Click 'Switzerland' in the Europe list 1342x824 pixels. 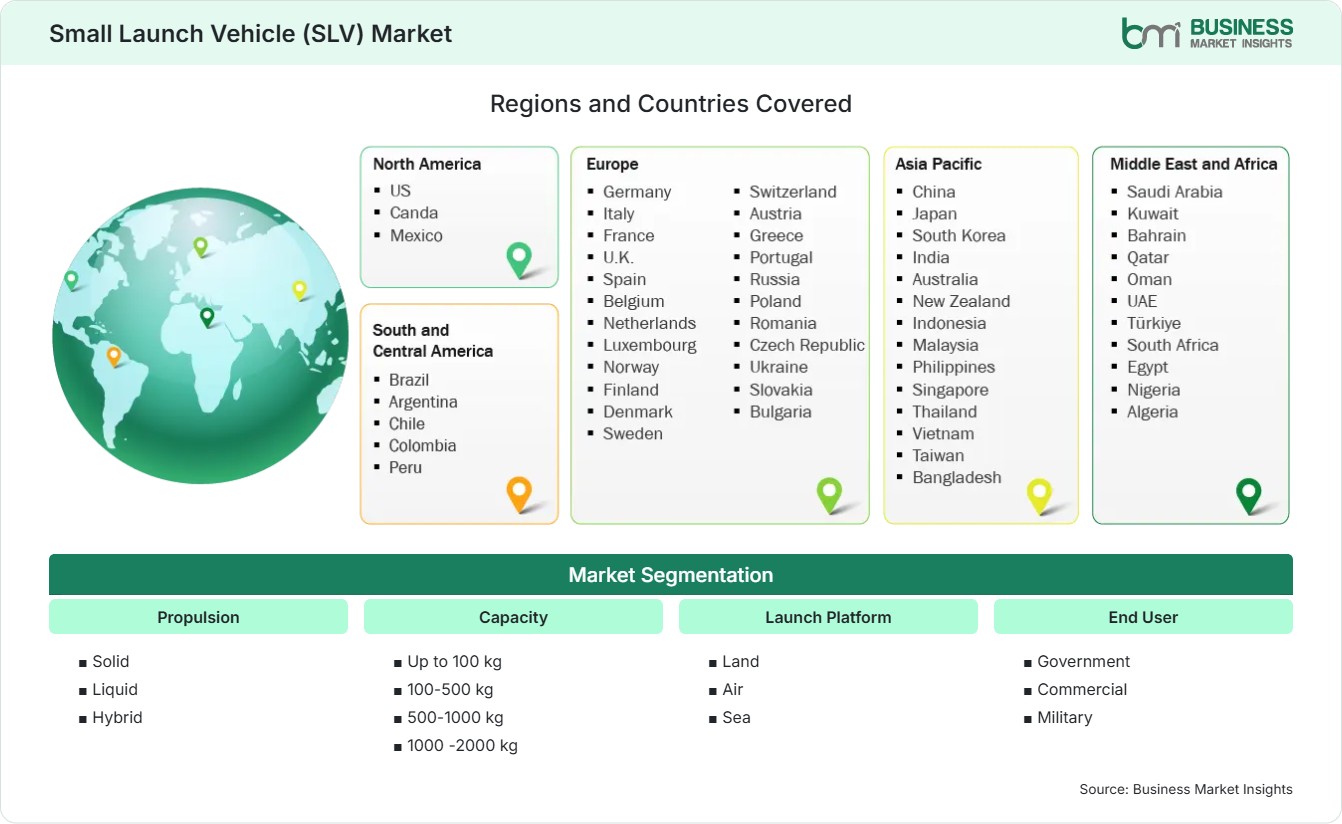click(x=793, y=191)
